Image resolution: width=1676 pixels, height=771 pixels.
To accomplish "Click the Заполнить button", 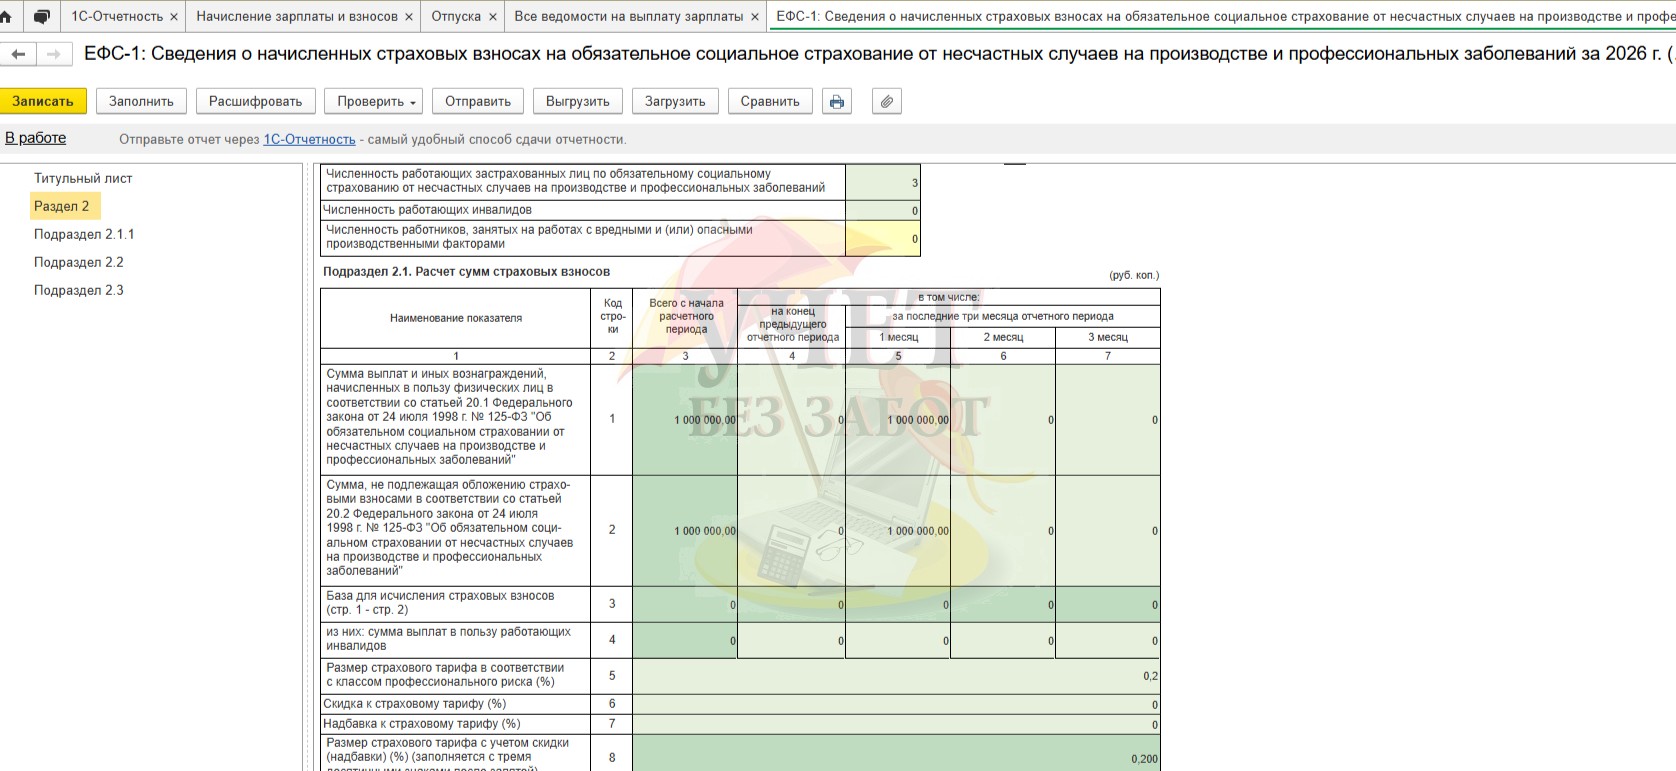I will 141,101.
